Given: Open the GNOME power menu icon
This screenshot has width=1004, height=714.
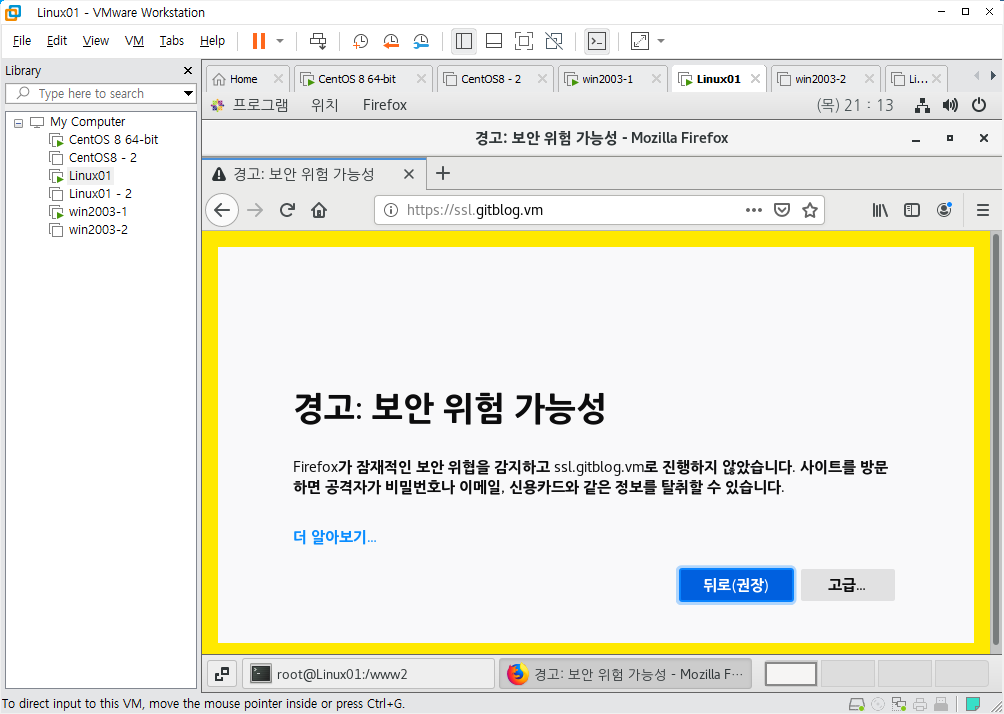Looking at the screenshot, I should [x=978, y=106].
